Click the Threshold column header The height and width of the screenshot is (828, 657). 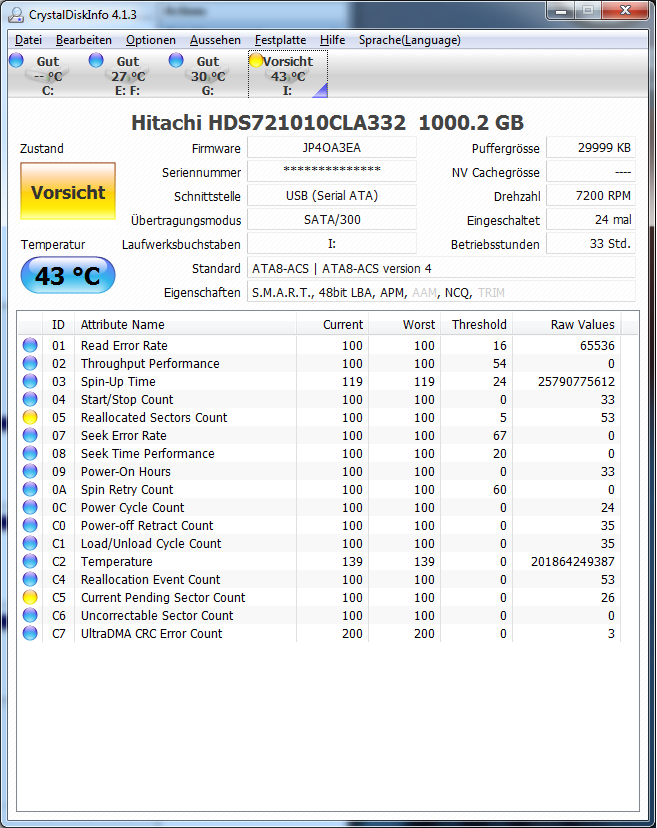[477, 324]
